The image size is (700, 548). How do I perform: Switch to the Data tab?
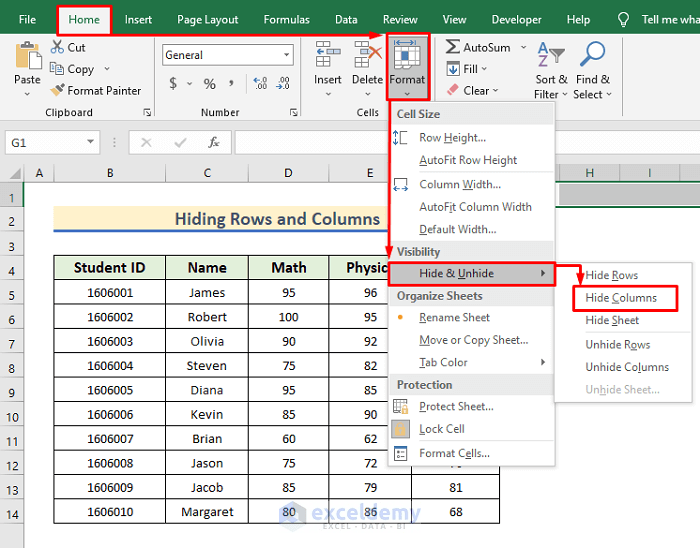click(346, 20)
